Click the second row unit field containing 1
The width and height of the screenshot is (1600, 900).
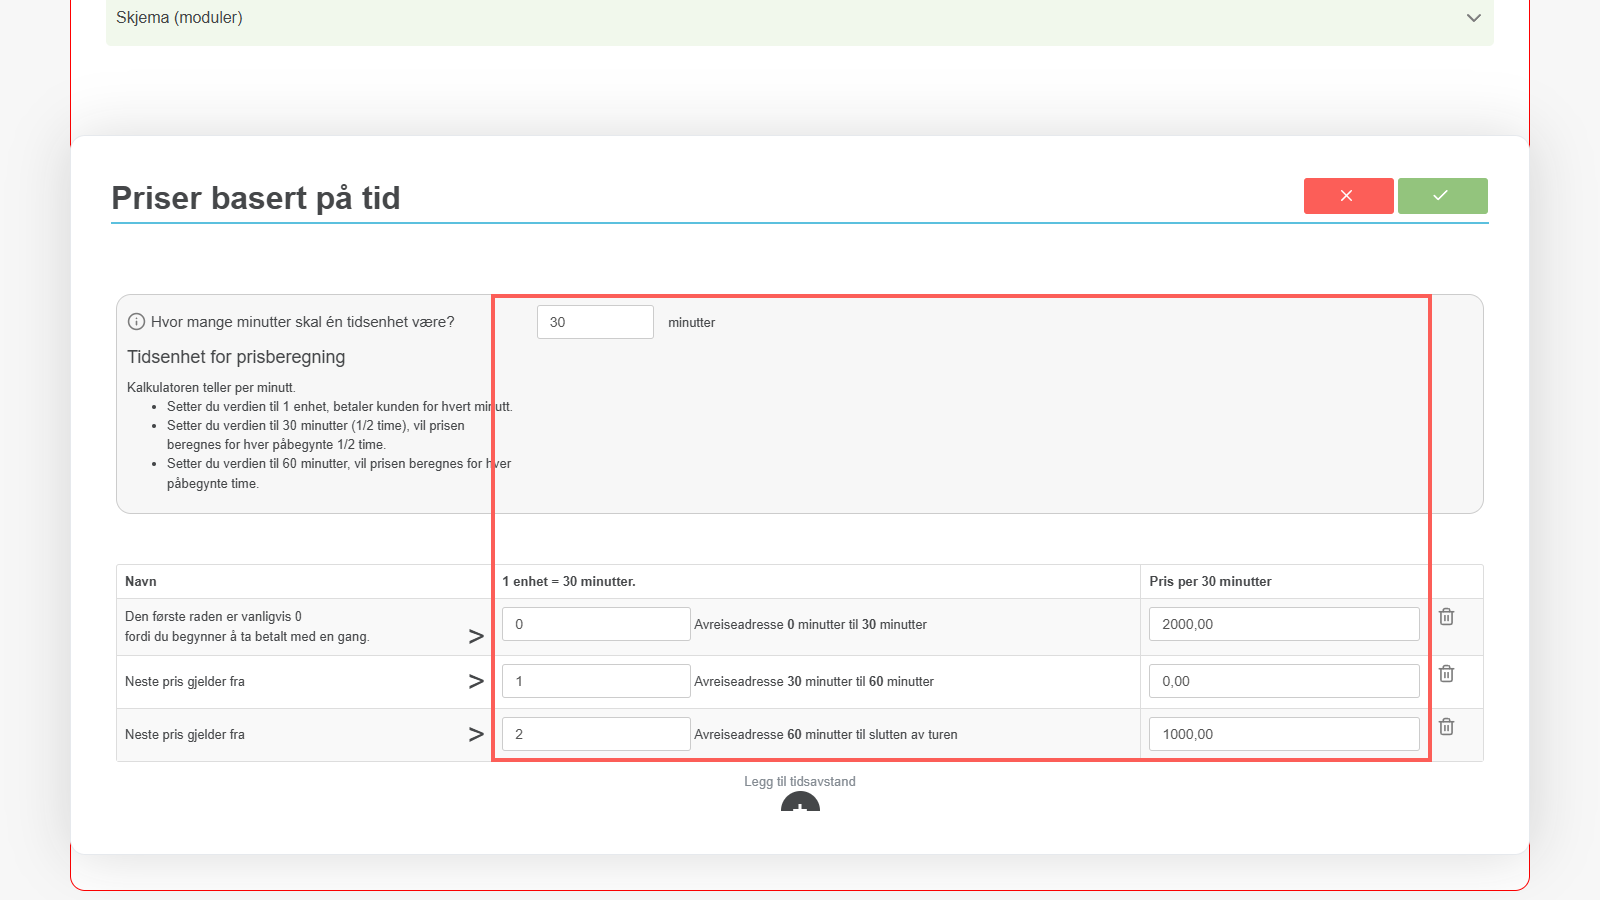tap(596, 681)
